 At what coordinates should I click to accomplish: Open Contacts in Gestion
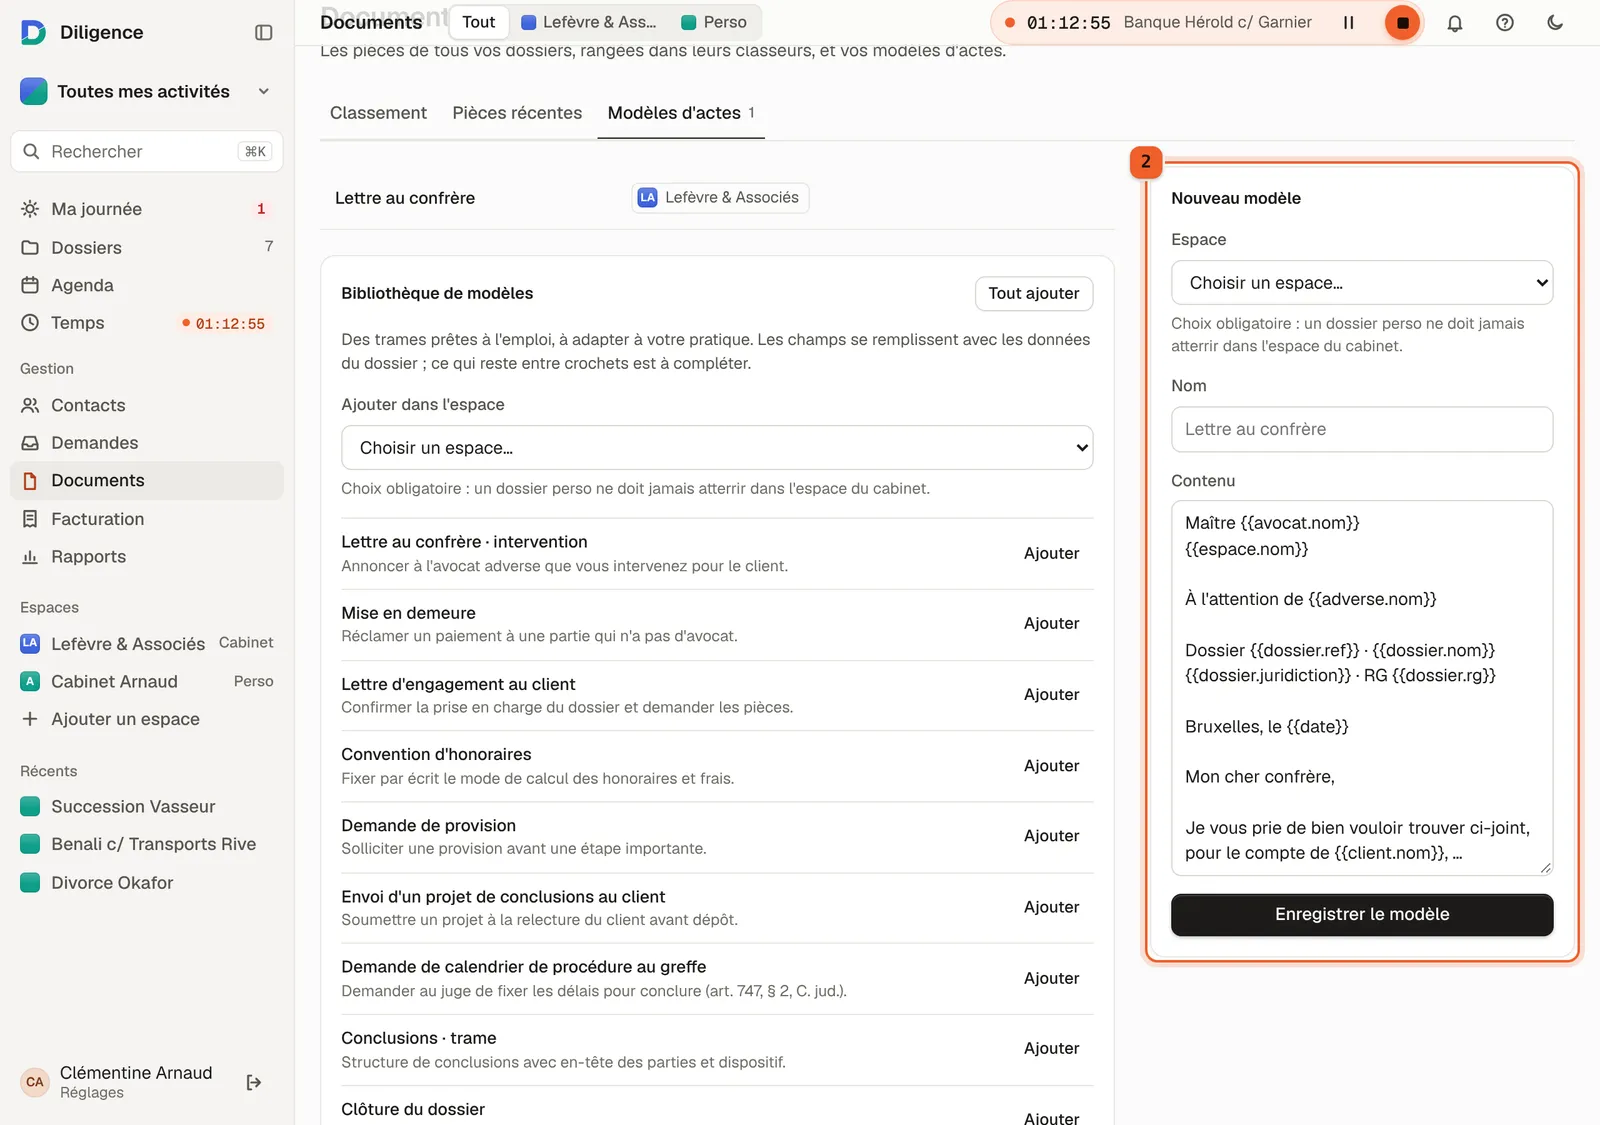coord(147,405)
